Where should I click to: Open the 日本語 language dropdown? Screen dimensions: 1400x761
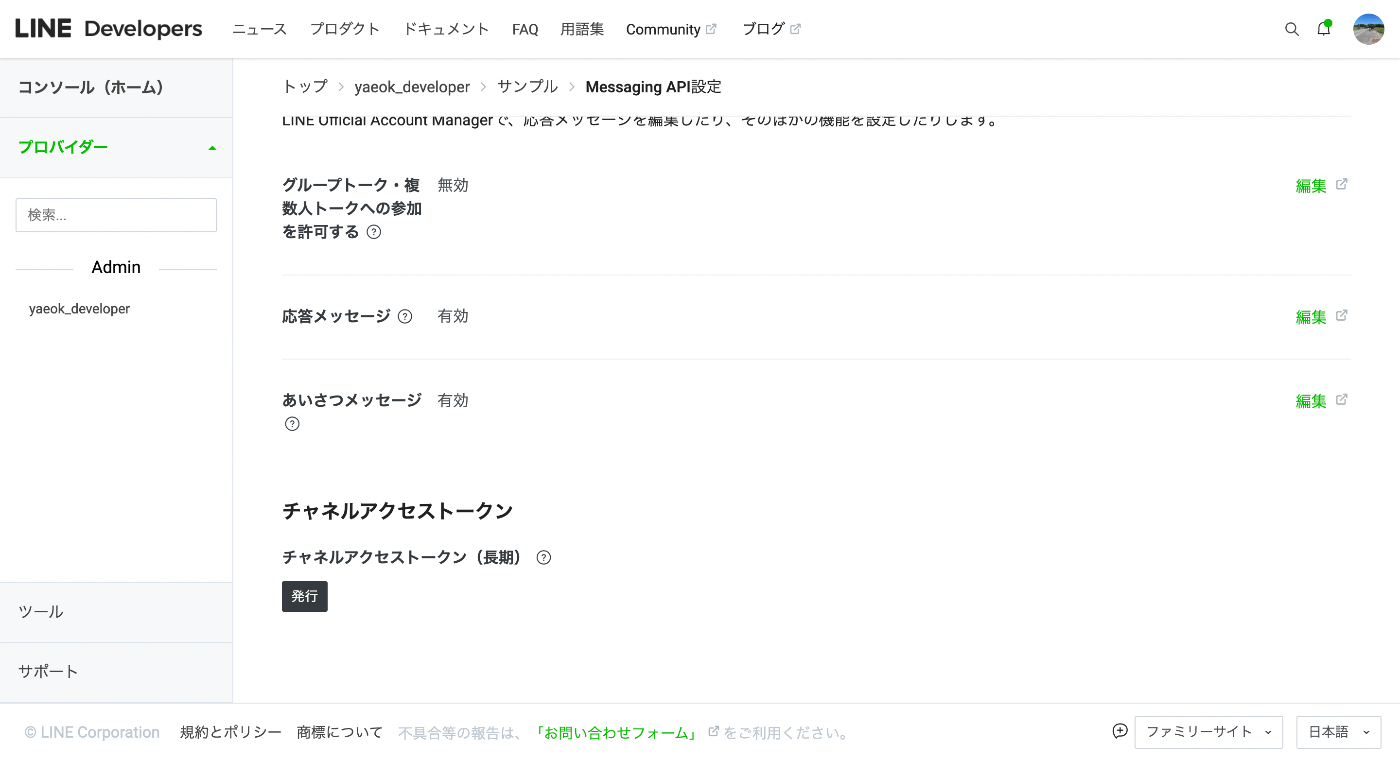(1338, 732)
